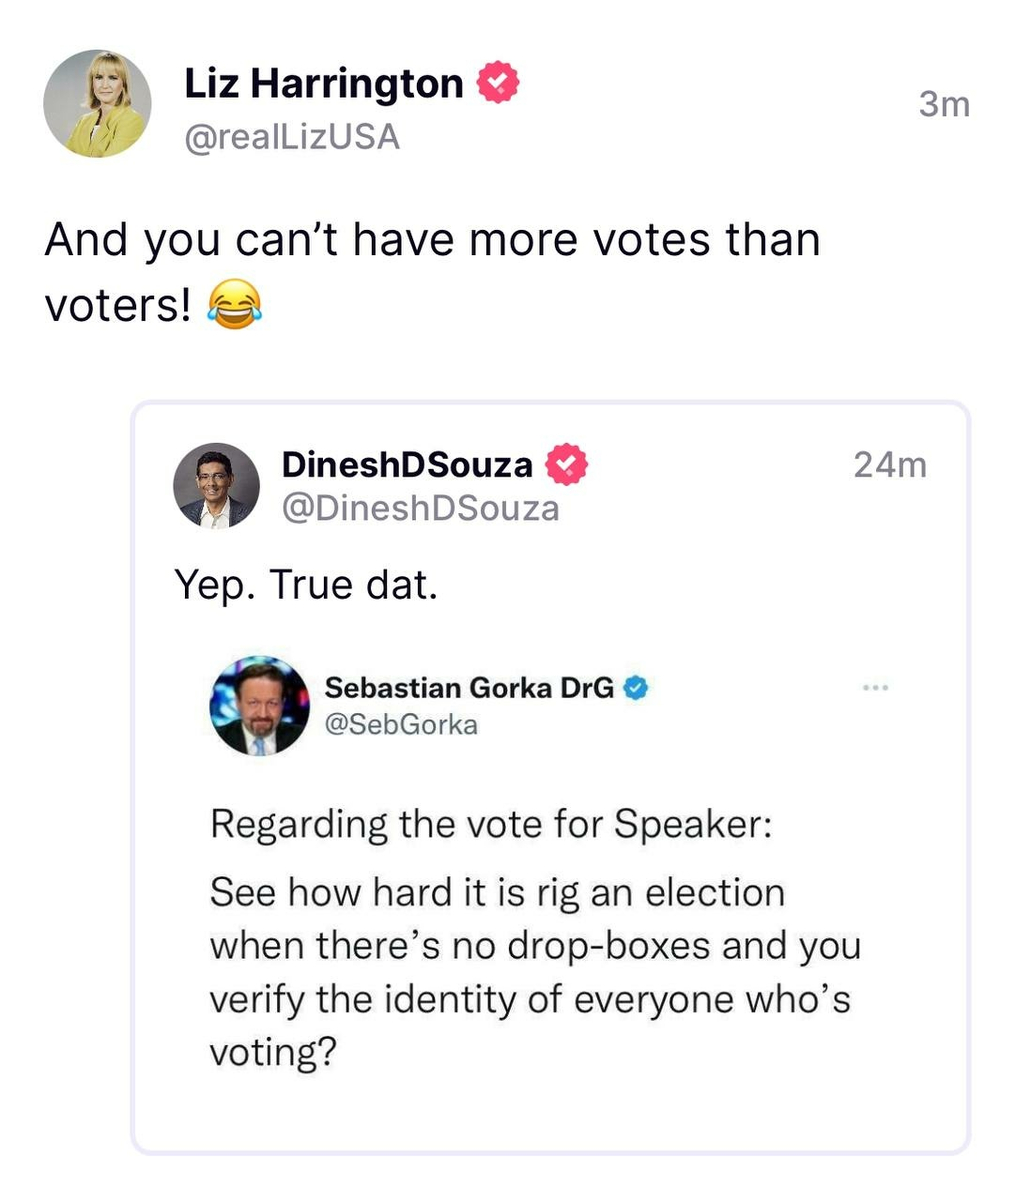The height and width of the screenshot is (1201, 1015).
Task: Click the 24m timestamp on quoted post
Action: (x=889, y=465)
